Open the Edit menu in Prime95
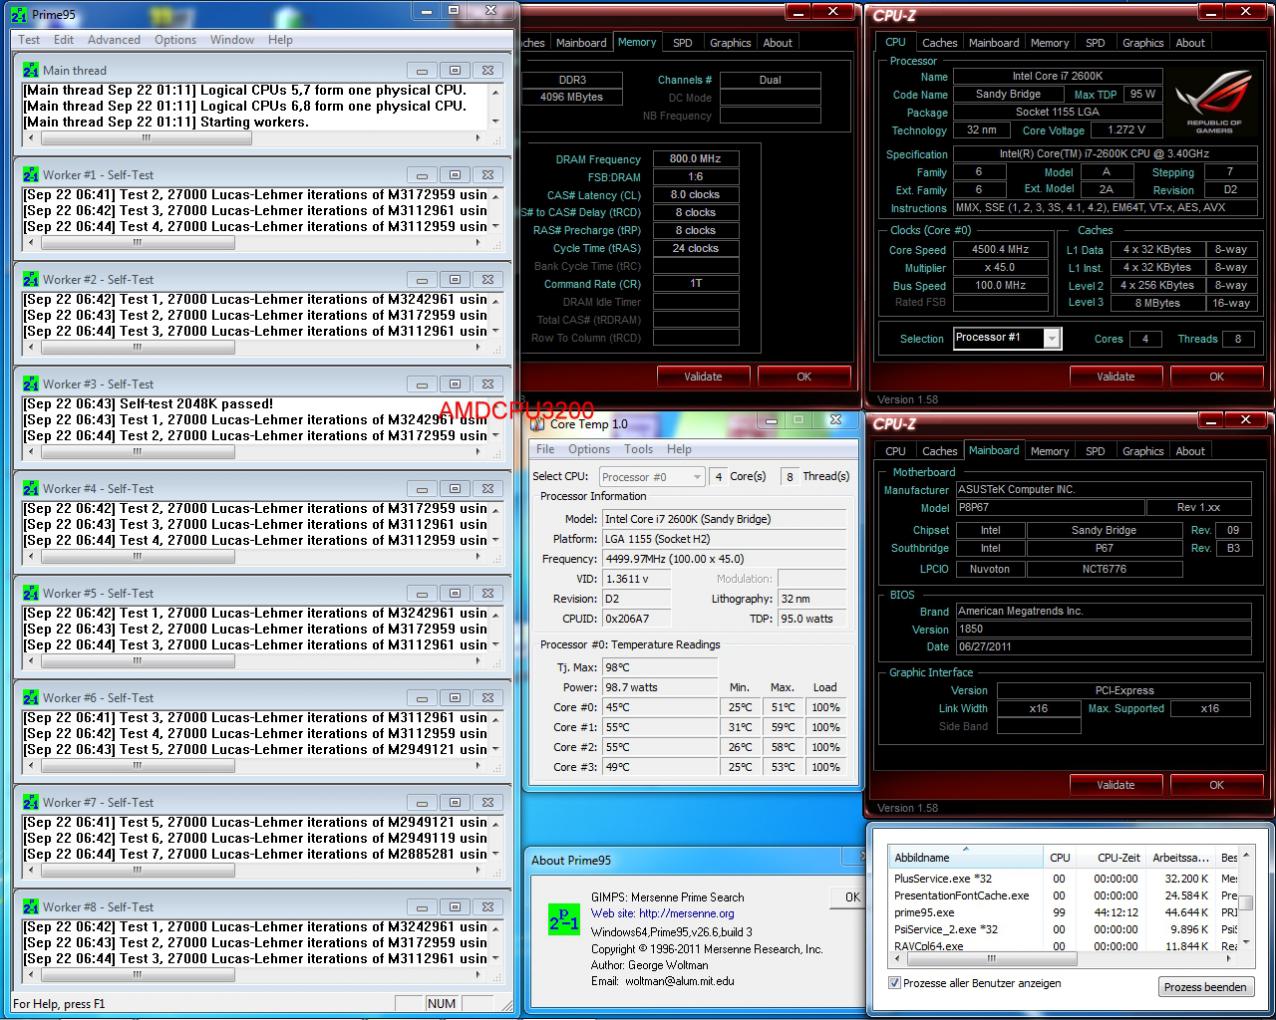The width and height of the screenshot is (1276, 1020). click(64, 40)
